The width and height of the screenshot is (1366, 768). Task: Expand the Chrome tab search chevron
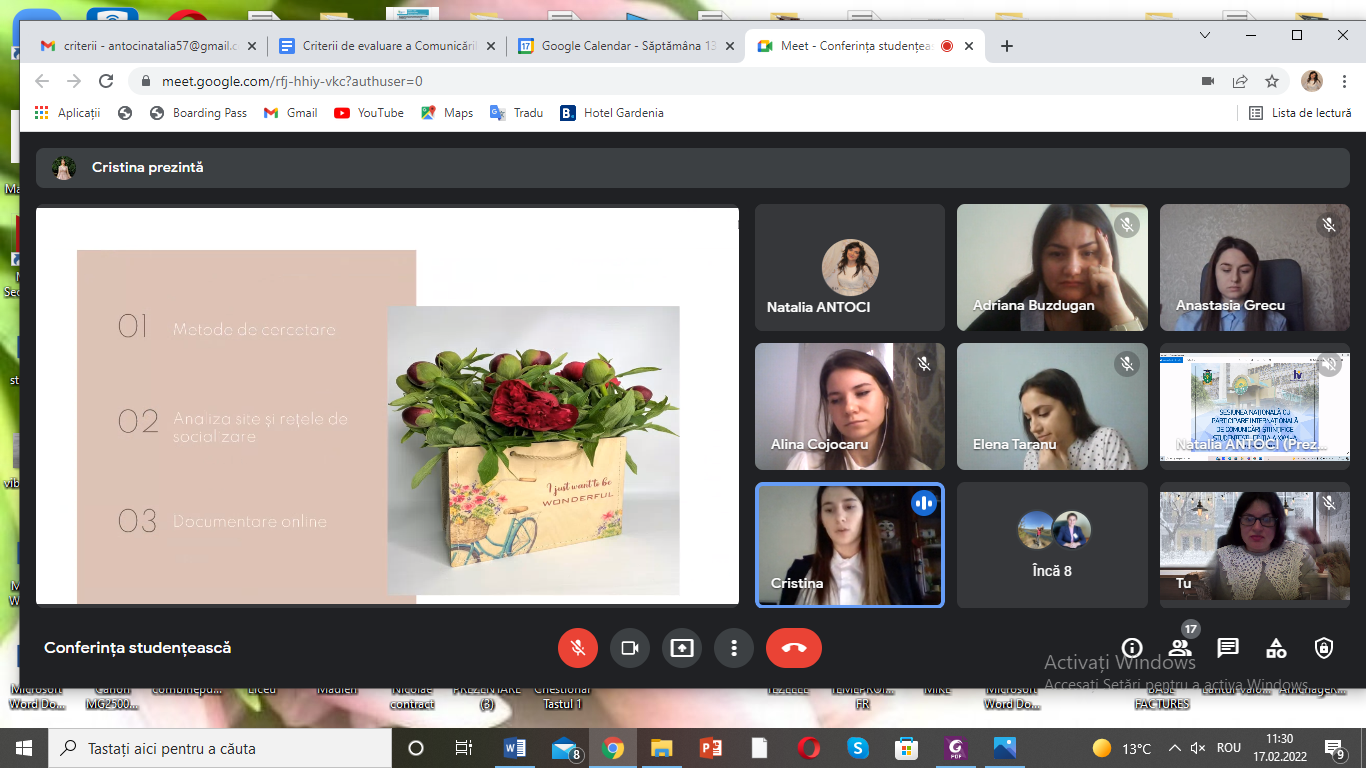pos(1207,35)
